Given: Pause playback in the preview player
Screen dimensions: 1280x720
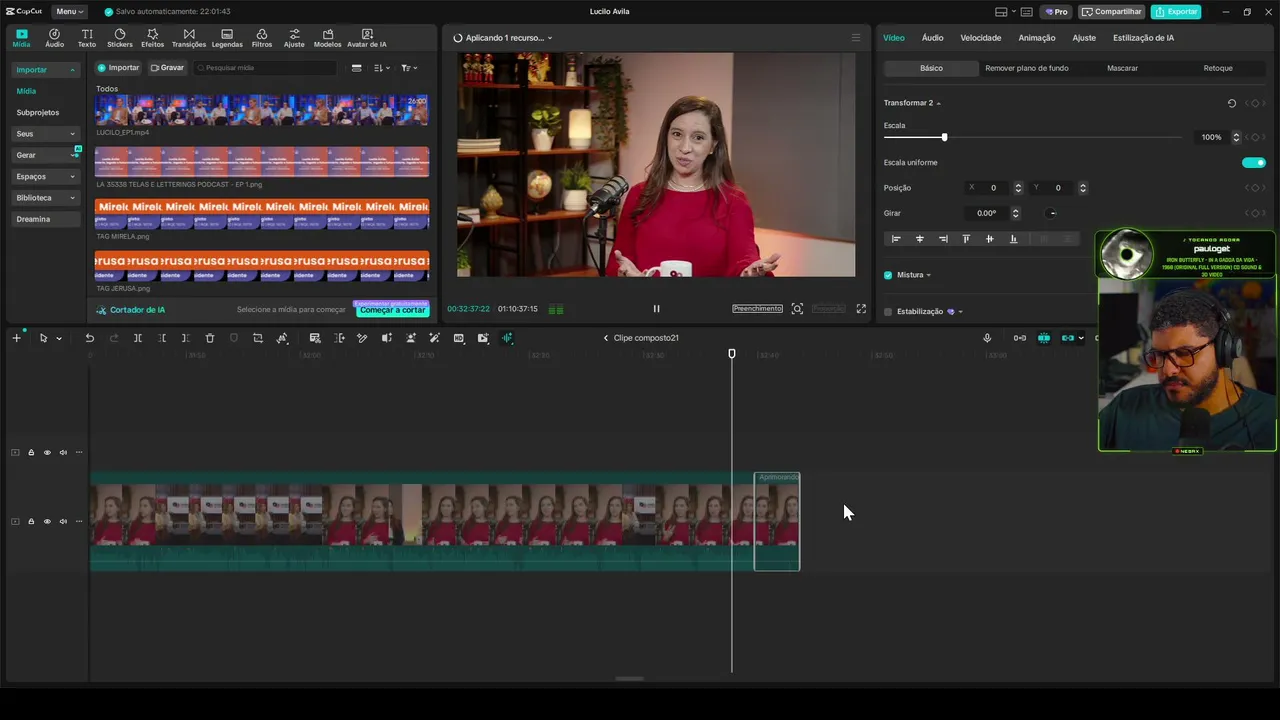Looking at the screenshot, I should (656, 309).
